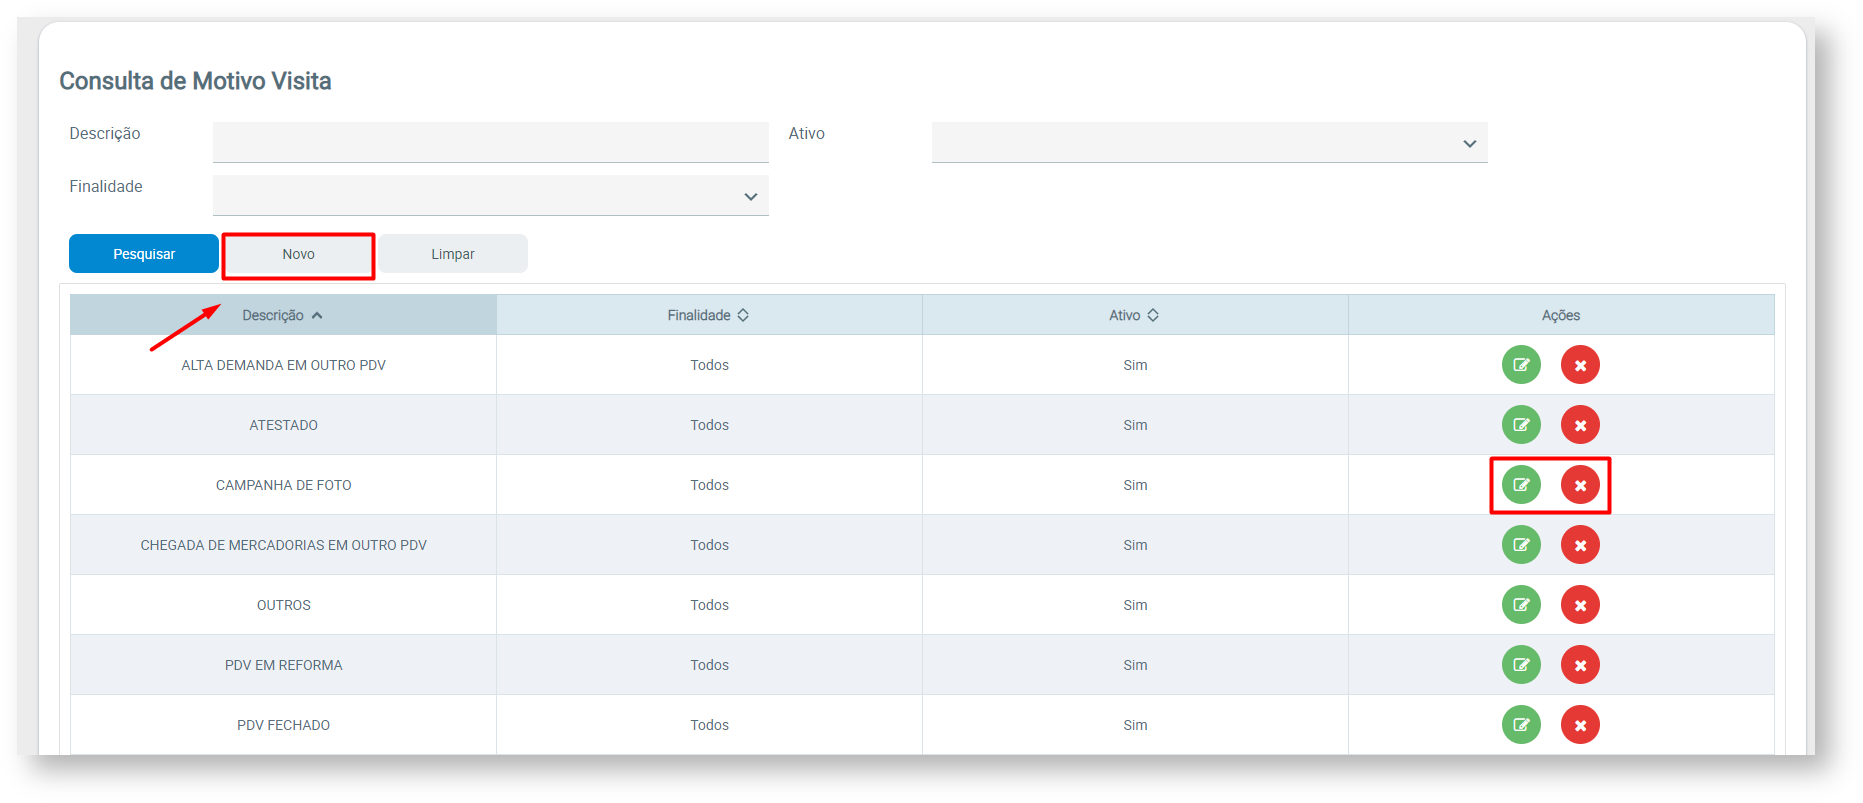This screenshot has height=803, width=1863.
Task: Select the OUTROS description cell
Action: [283, 605]
